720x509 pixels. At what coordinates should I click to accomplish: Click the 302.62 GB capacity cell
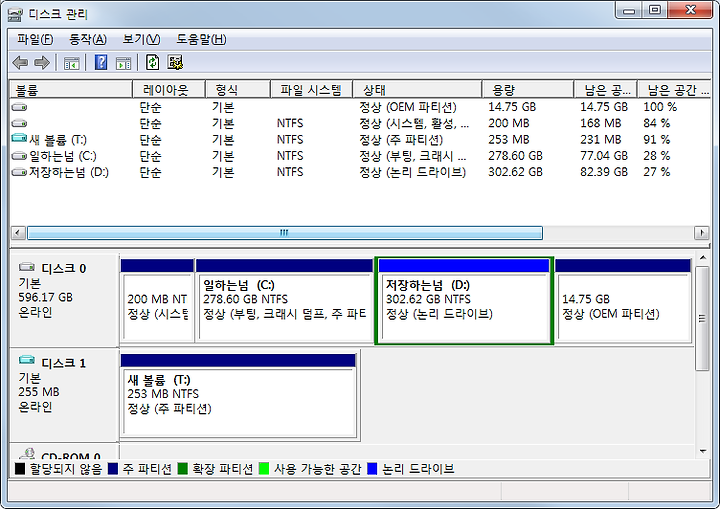pyautogui.click(x=515, y=172)
